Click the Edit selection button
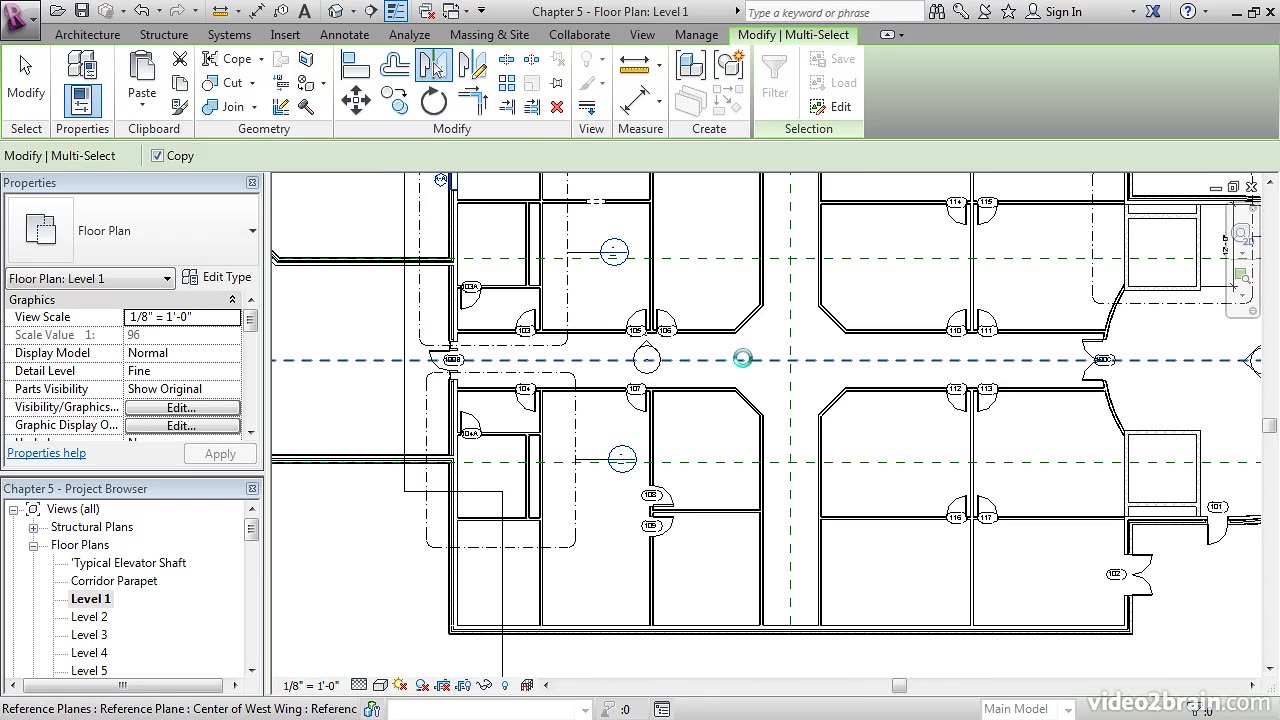Screen dimensions: 1280x720 click(832, 107)
